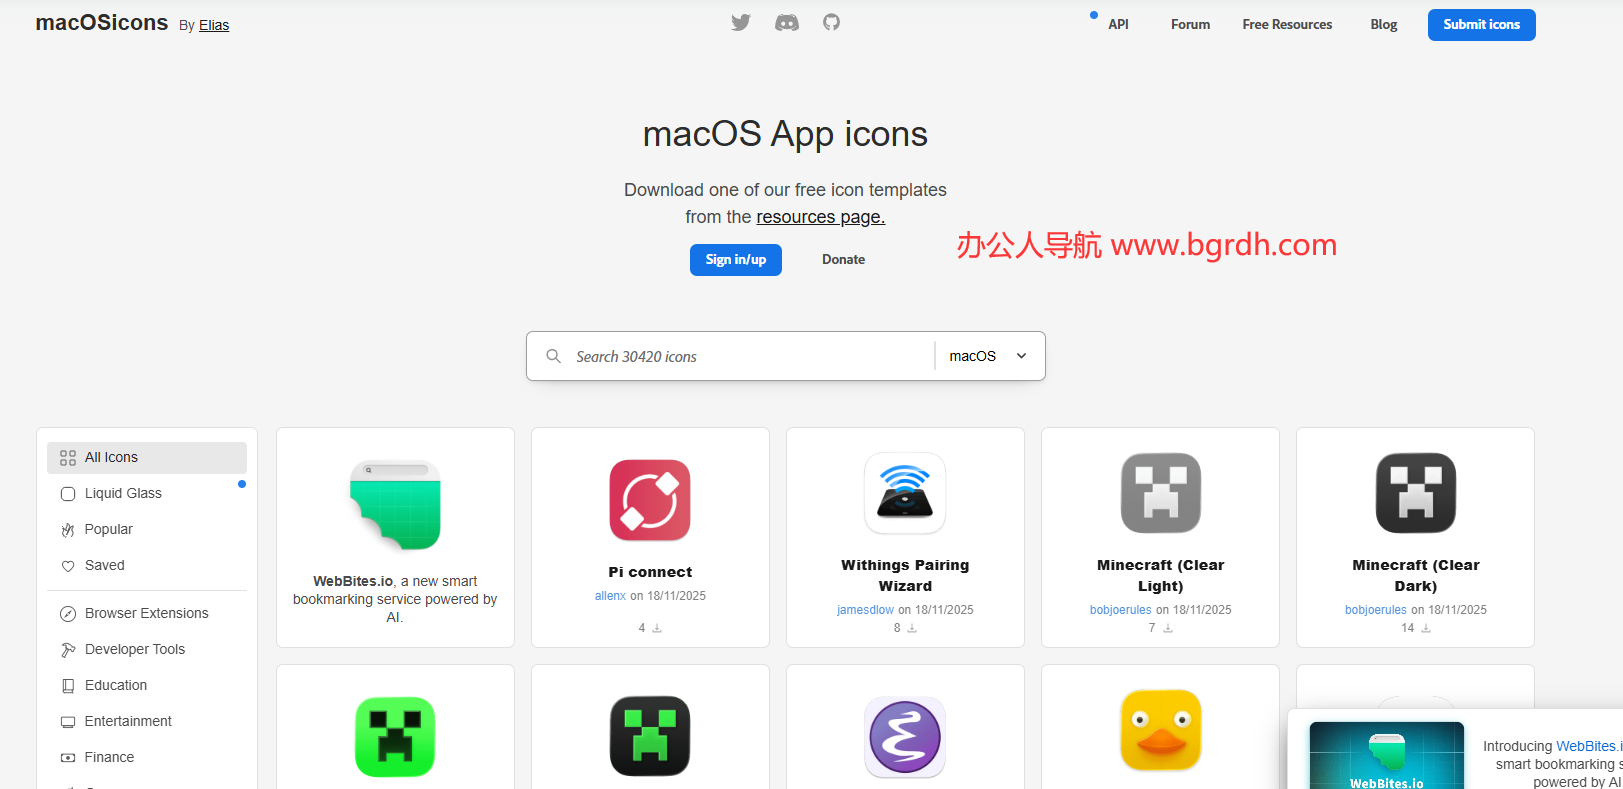The width and height of the screenshot is (1623, 789).
Task: Open the WebBites.io green bookmark icon
Action: pyautogui.click(x=395, y=505)
